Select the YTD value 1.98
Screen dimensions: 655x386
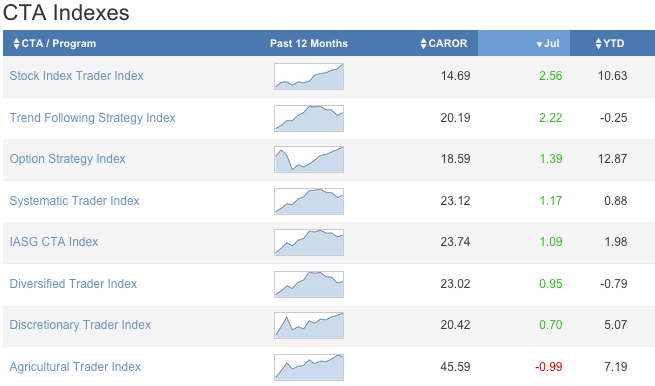point(616,242)
